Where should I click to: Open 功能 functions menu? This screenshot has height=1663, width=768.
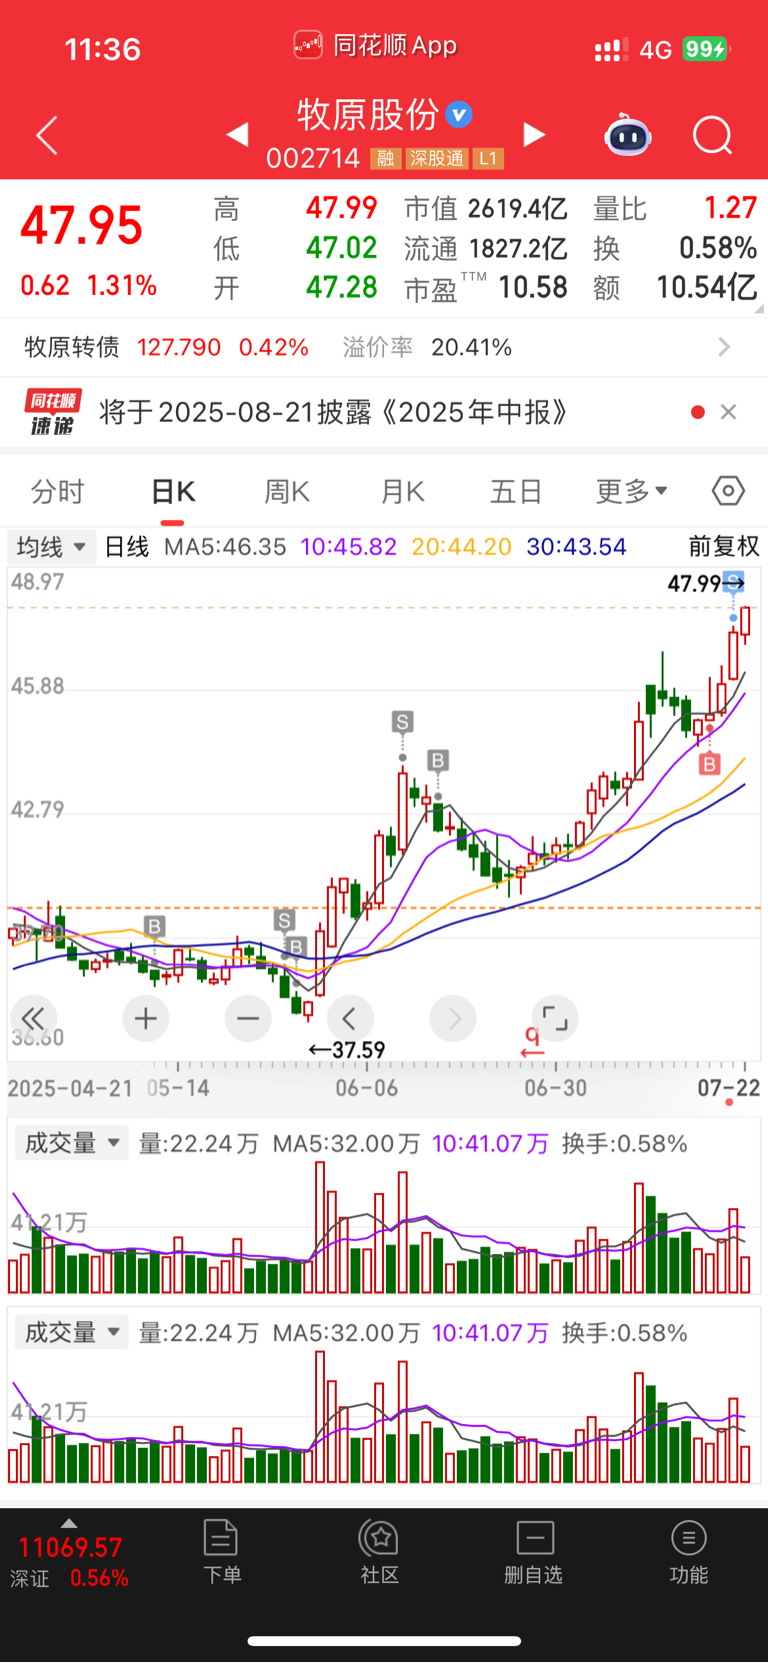(689, 1552)
